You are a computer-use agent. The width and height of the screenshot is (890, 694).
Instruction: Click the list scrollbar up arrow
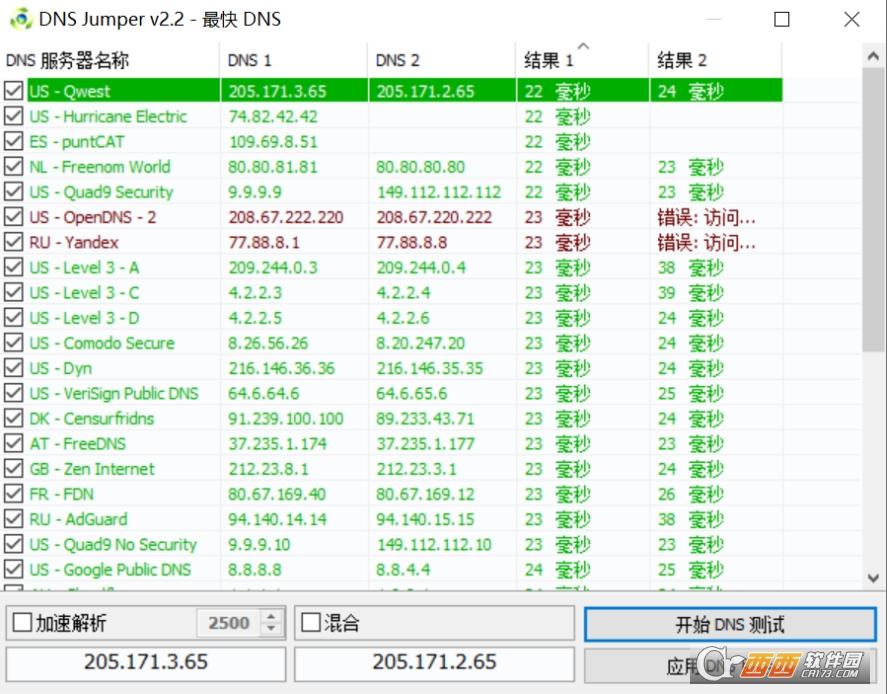click(x=873, y=56)
